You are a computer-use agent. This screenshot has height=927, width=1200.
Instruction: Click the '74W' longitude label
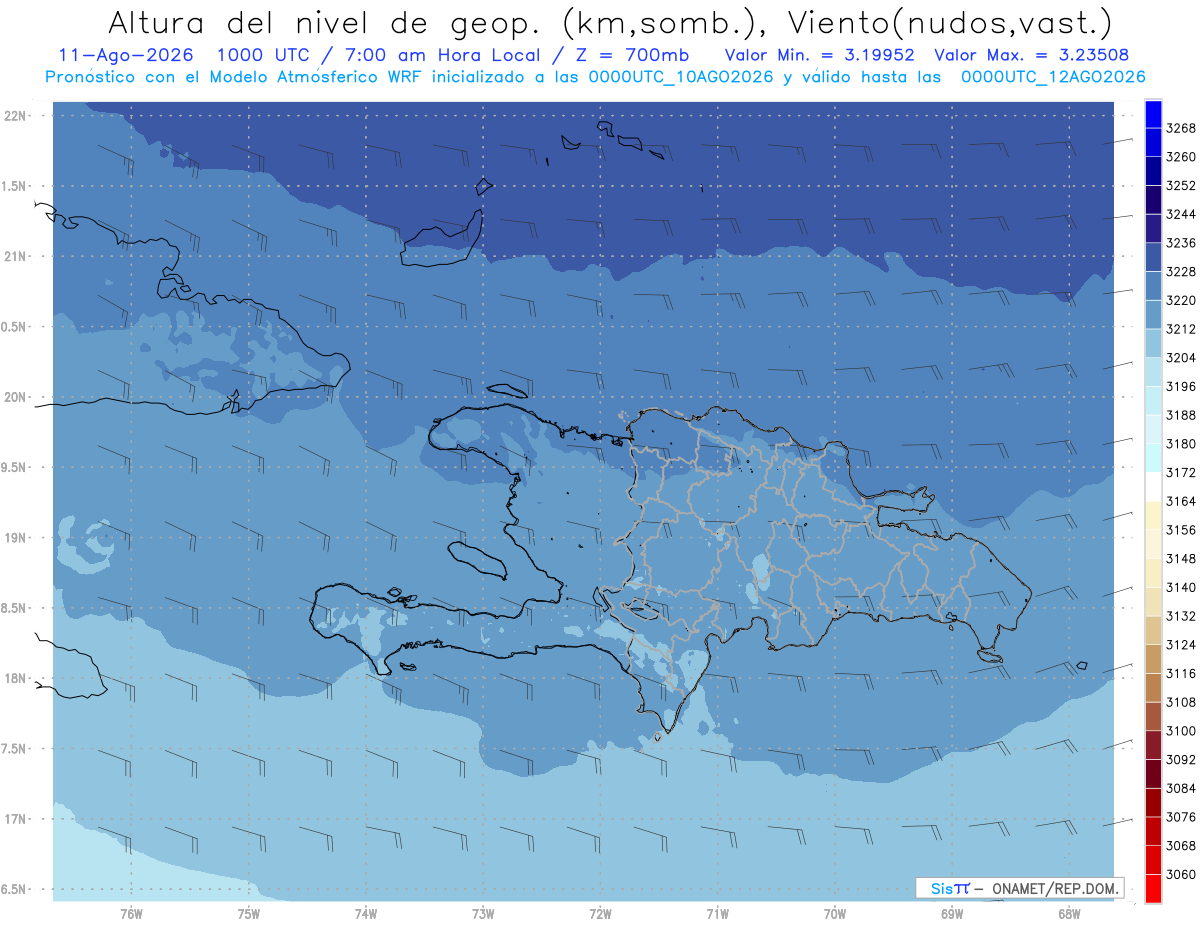(x=366, y=914)
